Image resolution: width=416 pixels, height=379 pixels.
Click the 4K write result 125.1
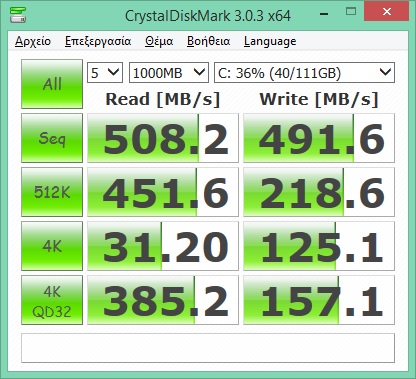[x=319, y=246]
